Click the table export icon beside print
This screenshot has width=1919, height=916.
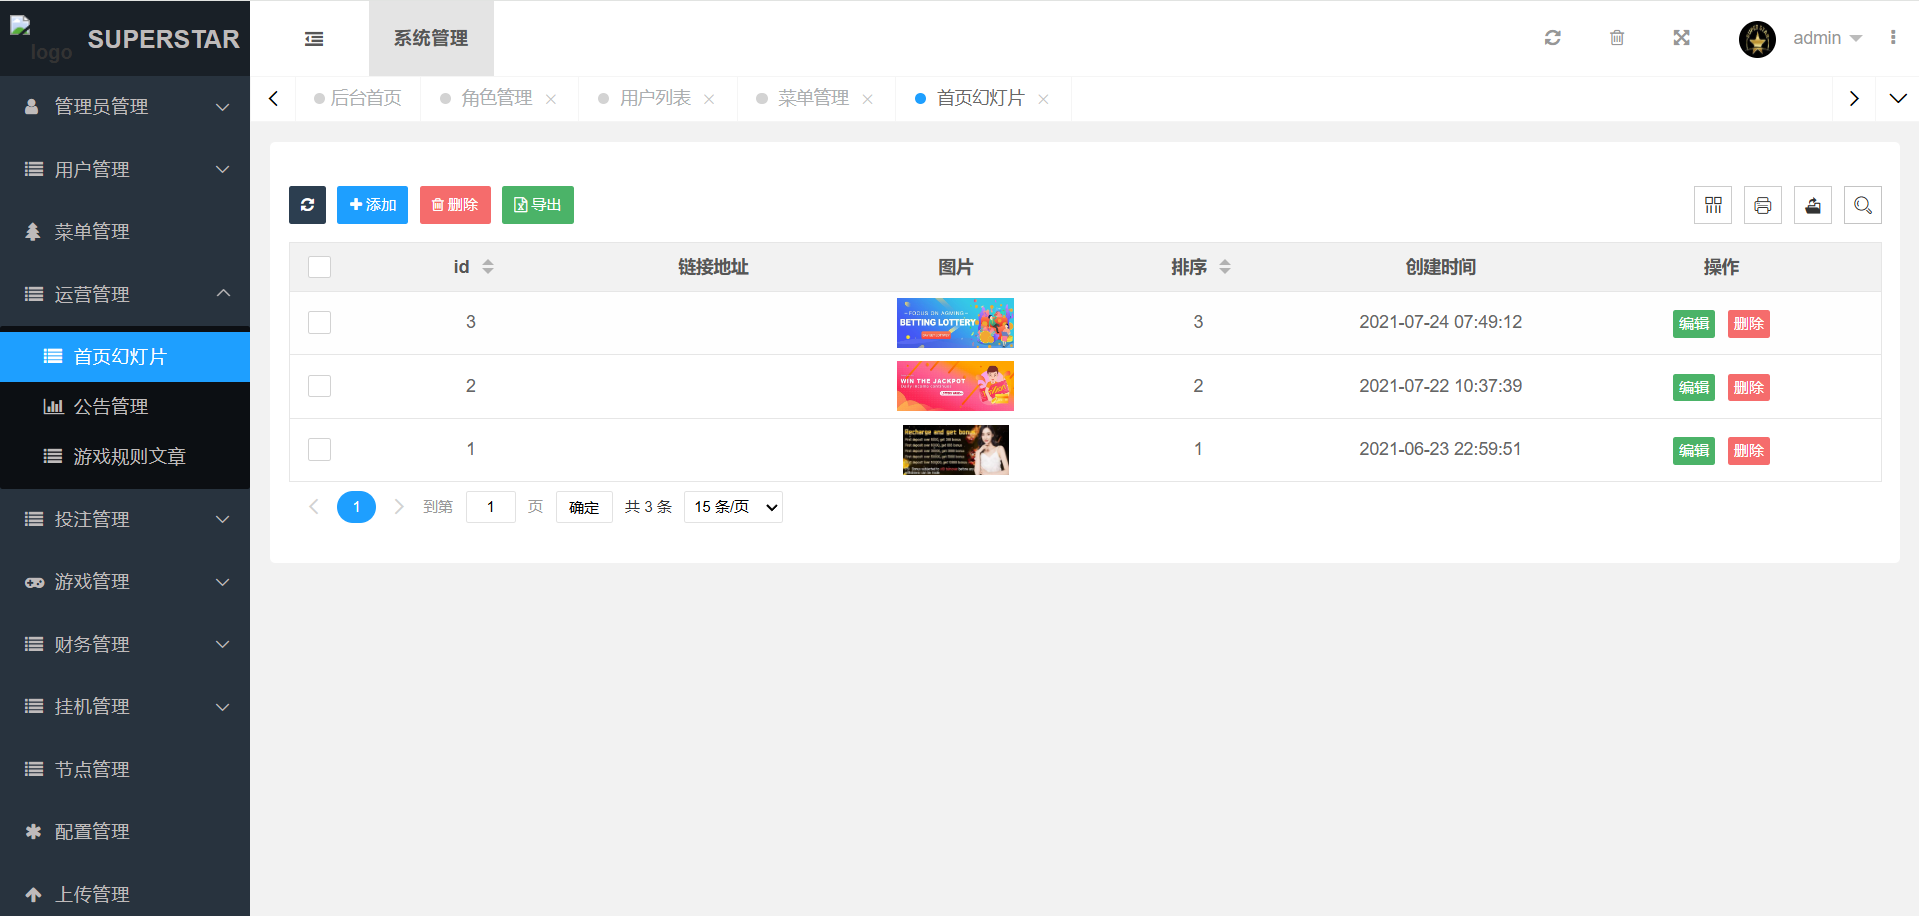(x=1813, y=205)
